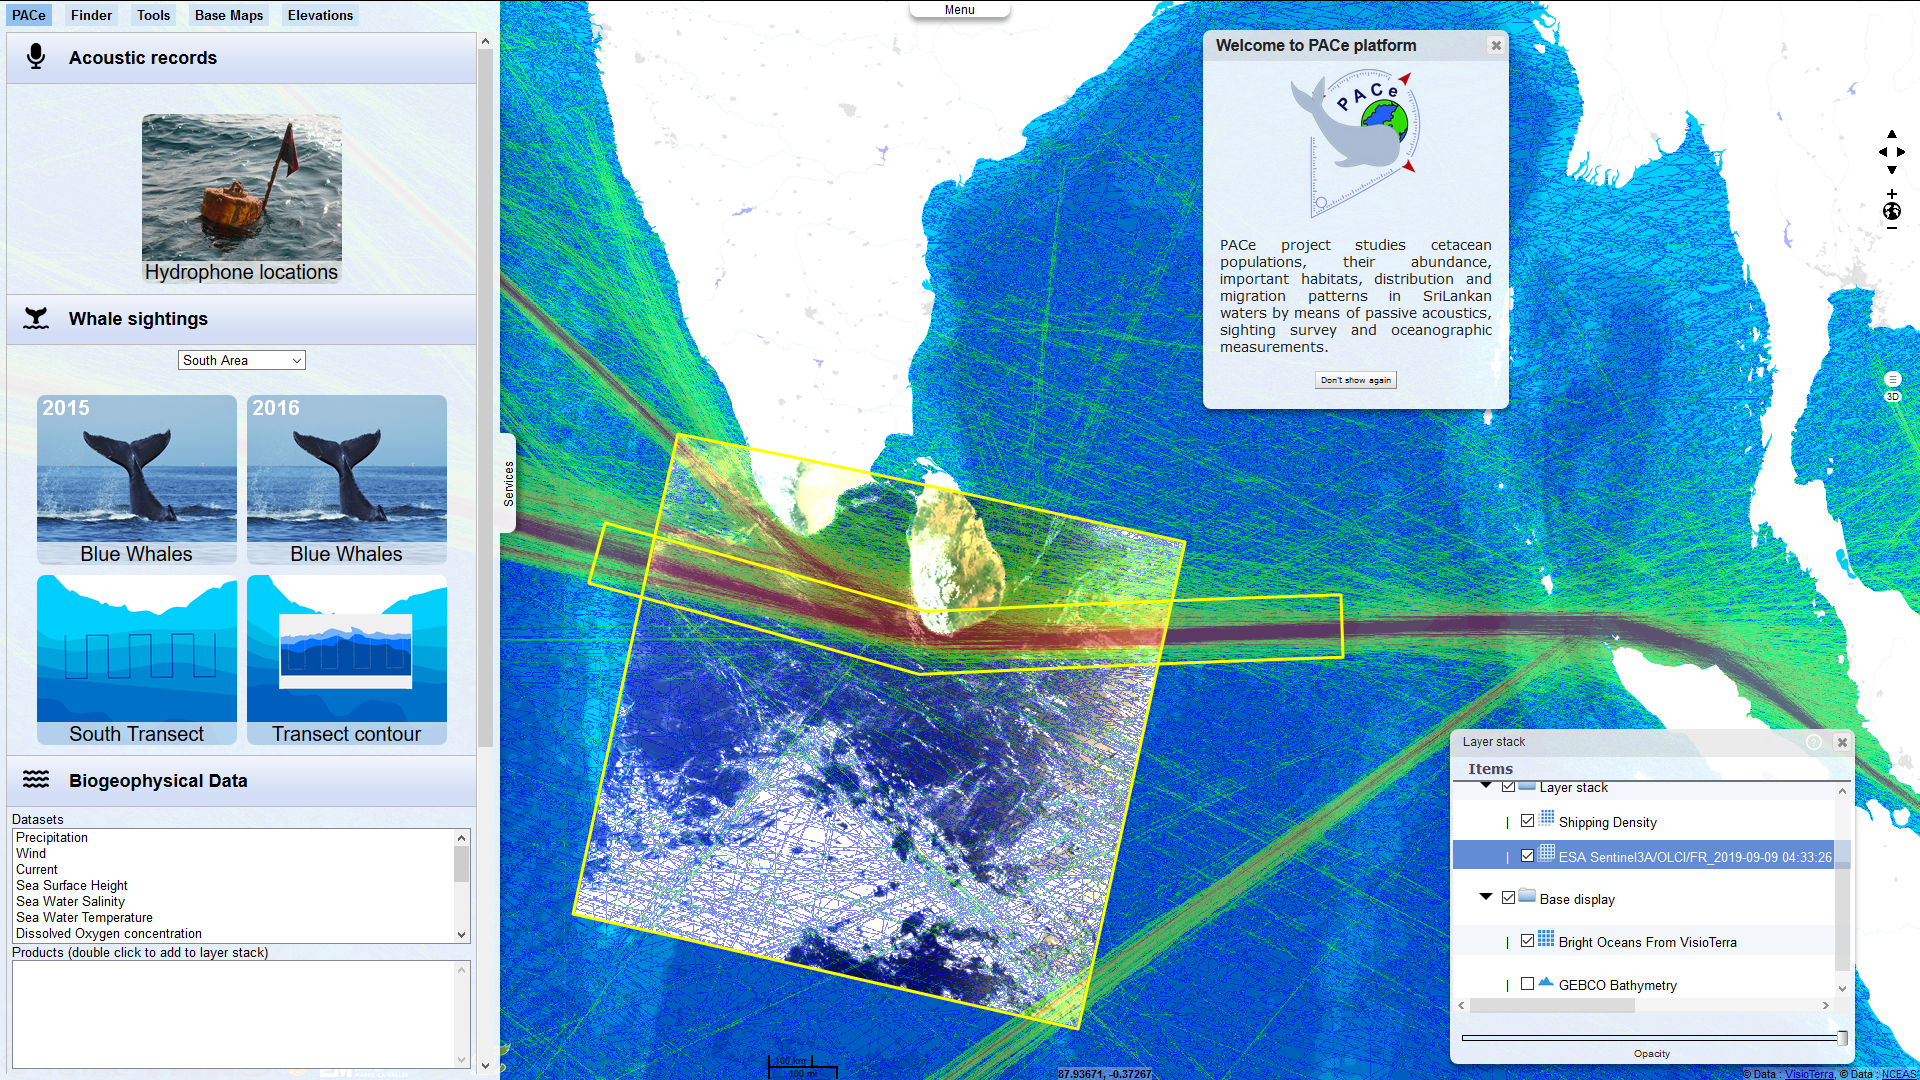
Task: Toggle Bright Oceans From VisioTerra checkbox
Action: 1527,941
